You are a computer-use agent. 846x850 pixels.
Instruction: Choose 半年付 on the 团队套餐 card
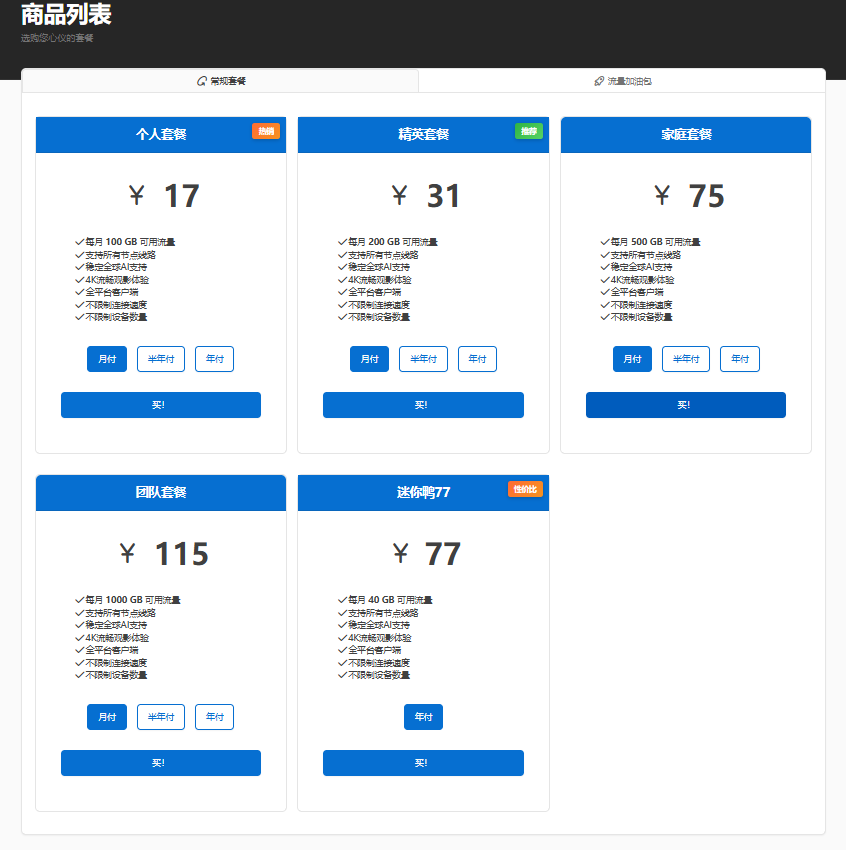coord(161,717)
